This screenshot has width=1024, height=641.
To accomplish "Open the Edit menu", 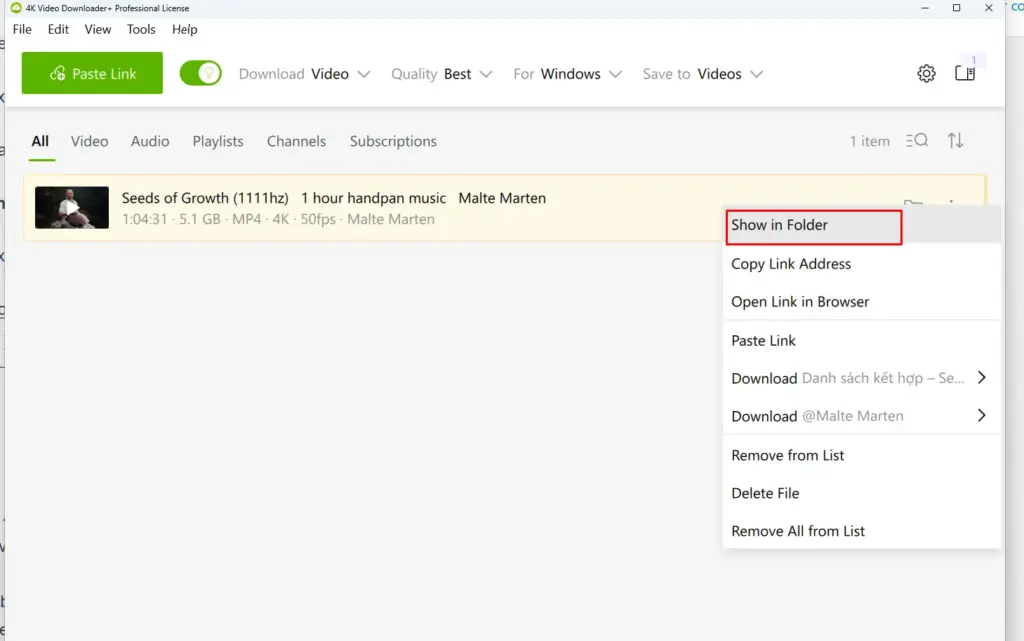I will [58, 29].
